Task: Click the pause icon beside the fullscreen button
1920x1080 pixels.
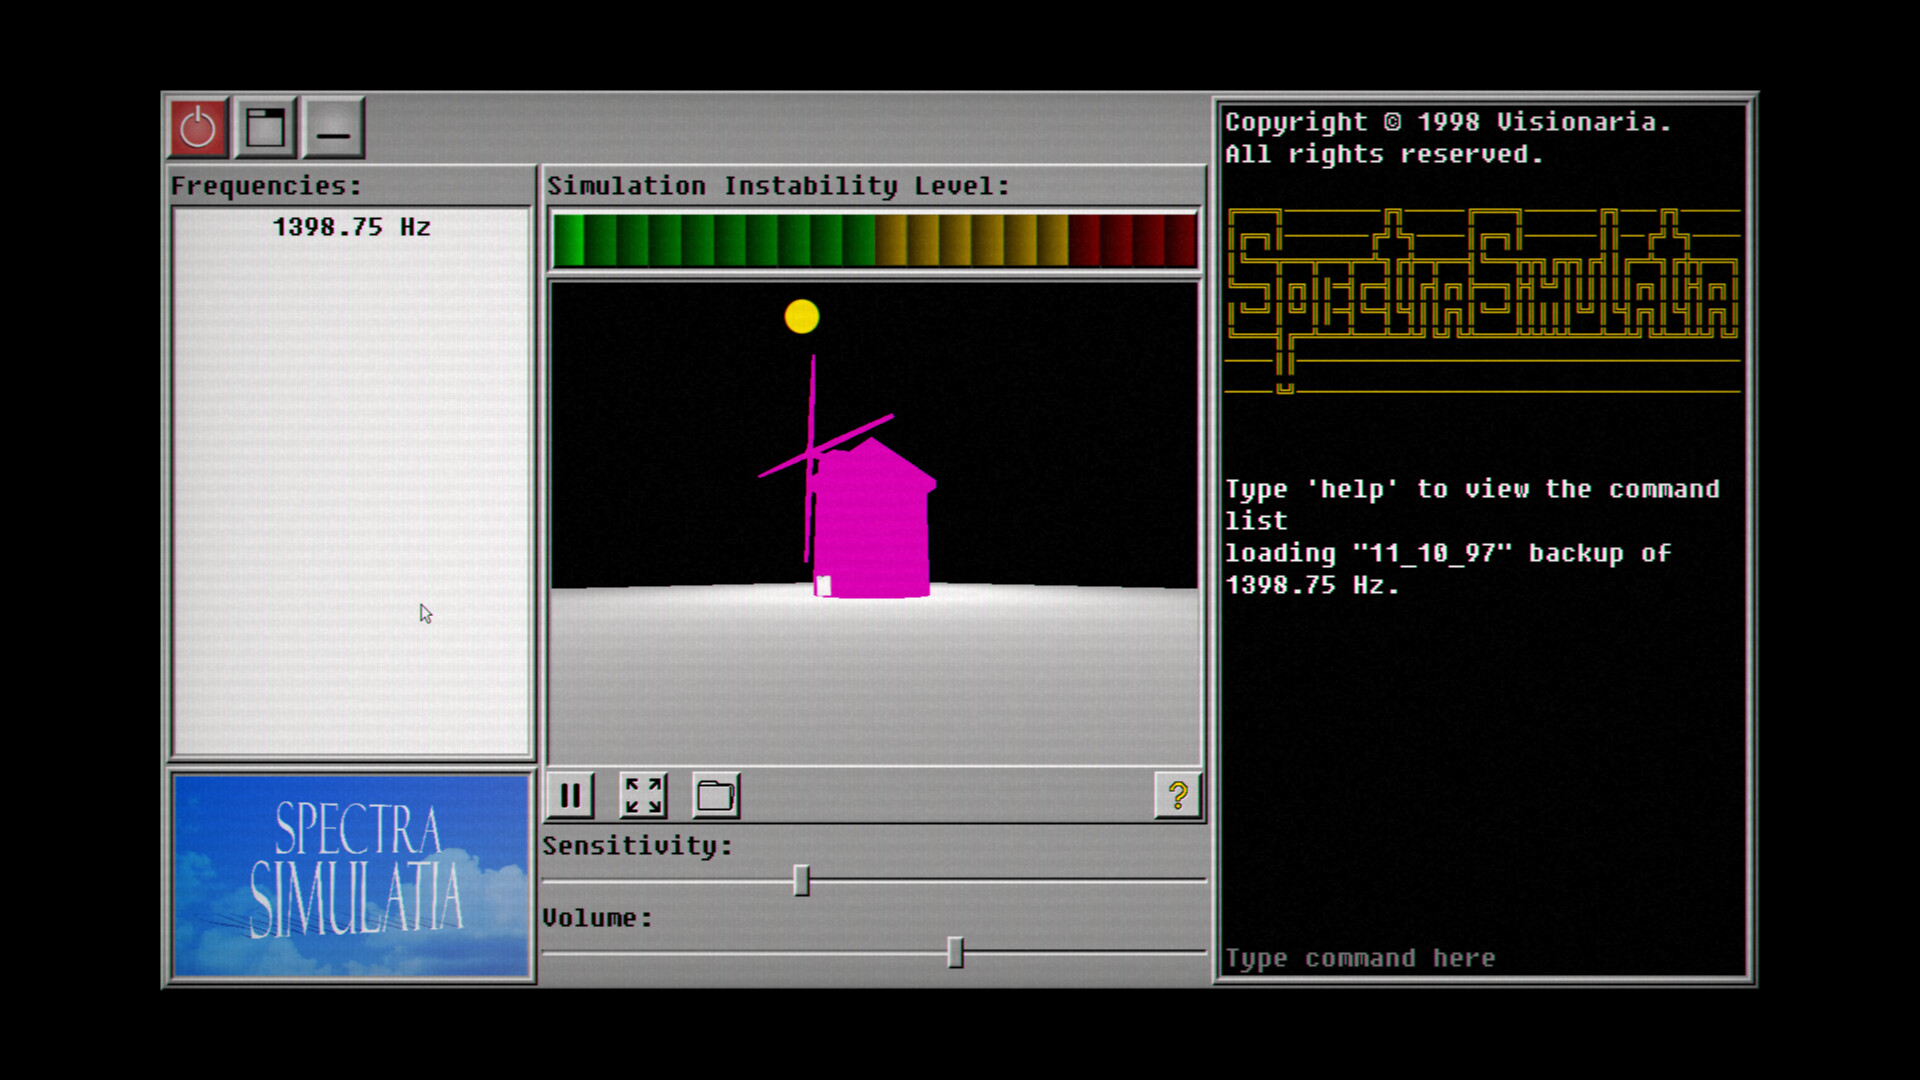Action: (570, 795)
